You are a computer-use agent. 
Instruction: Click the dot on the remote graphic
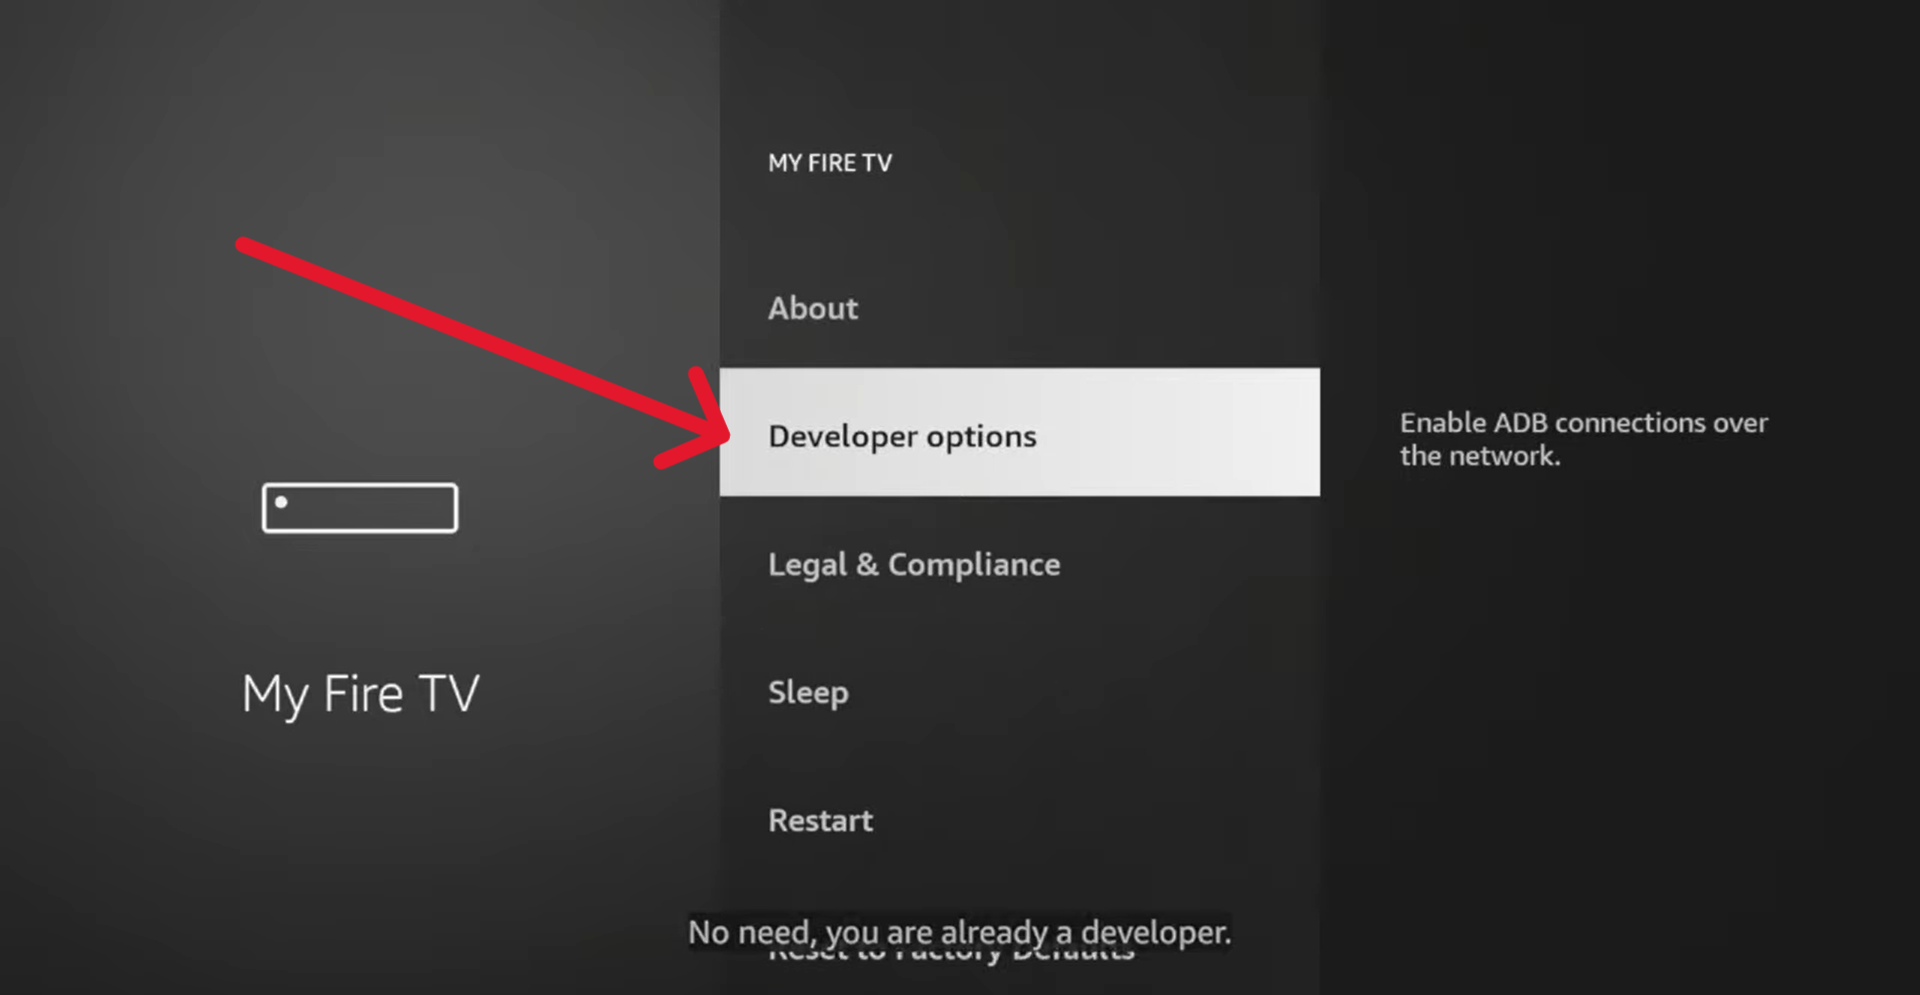281,500
